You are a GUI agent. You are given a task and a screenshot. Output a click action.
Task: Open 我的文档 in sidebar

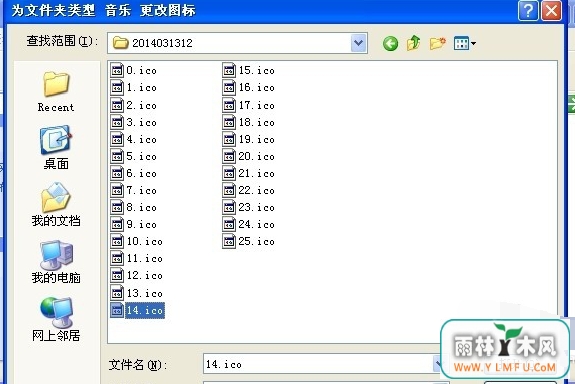[56, 205]
